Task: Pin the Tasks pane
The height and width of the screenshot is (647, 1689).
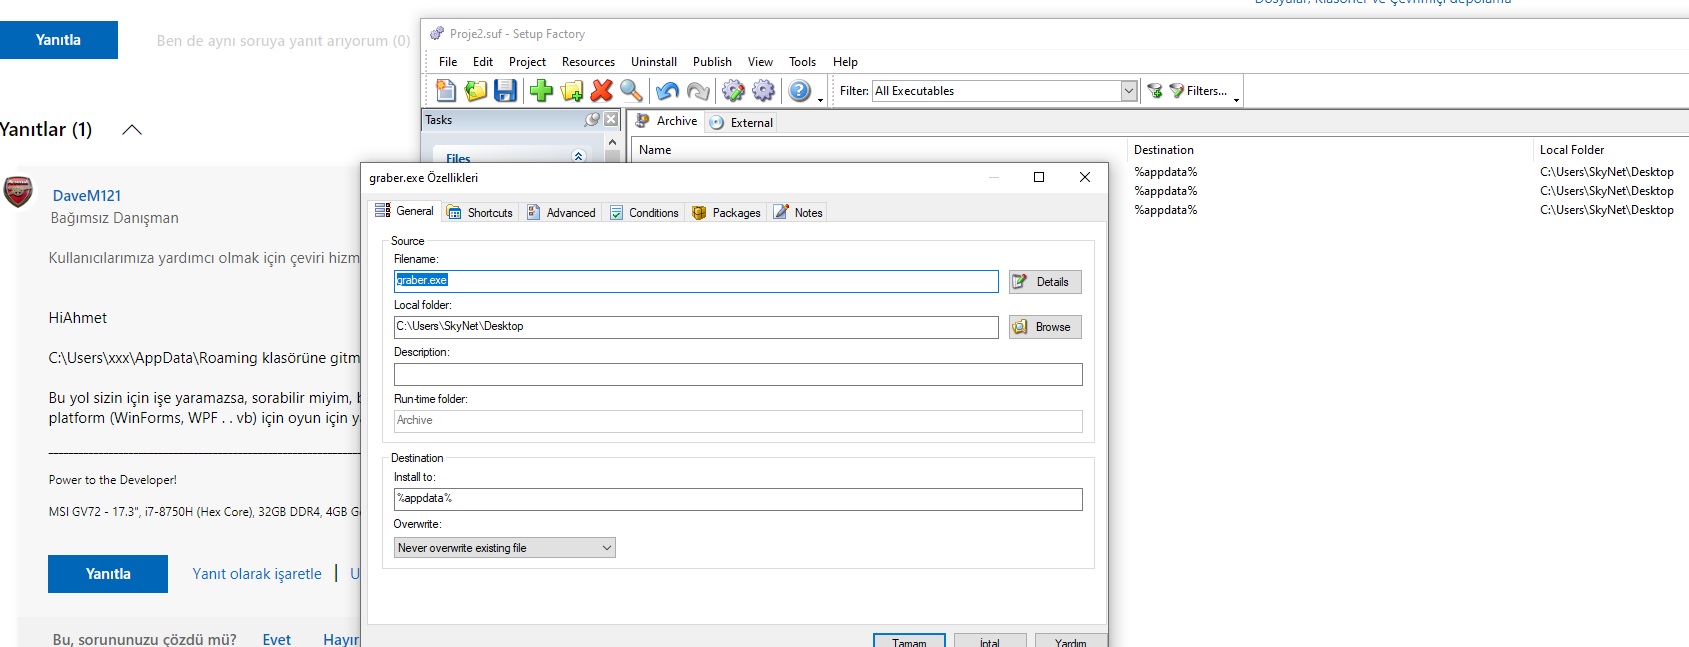Action: pos(592,119)
